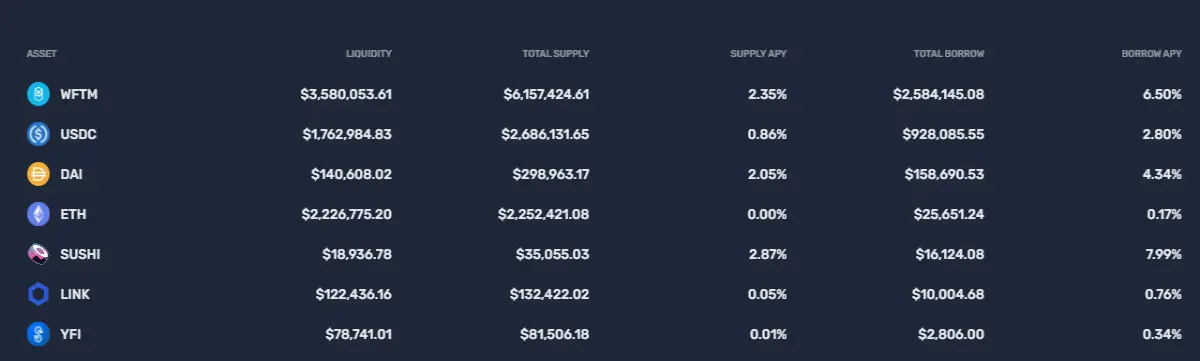Click the WFTM token icon

point(38,94)
